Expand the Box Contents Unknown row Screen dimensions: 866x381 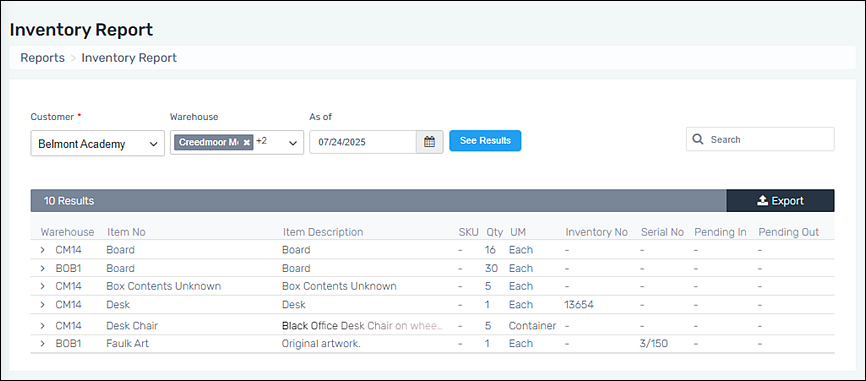click(43, 287)
